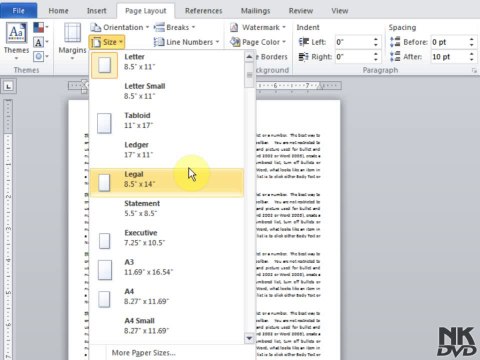480x360 pixels.
Task: Open the Mailings tab
Action: click(x=255, y=11)
